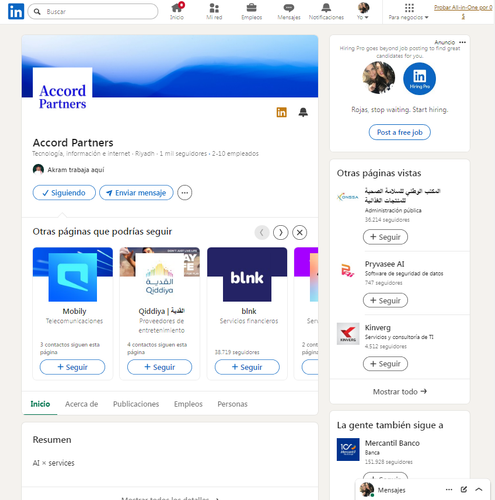Dismiss the suggested pages section
Image resolution: width=495 pixels, height=500 pixels.
[x=300, y=232]
